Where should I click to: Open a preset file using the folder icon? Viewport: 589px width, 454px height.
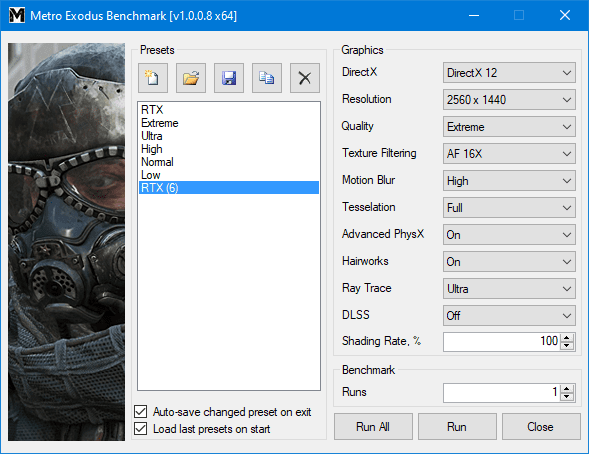191,78
